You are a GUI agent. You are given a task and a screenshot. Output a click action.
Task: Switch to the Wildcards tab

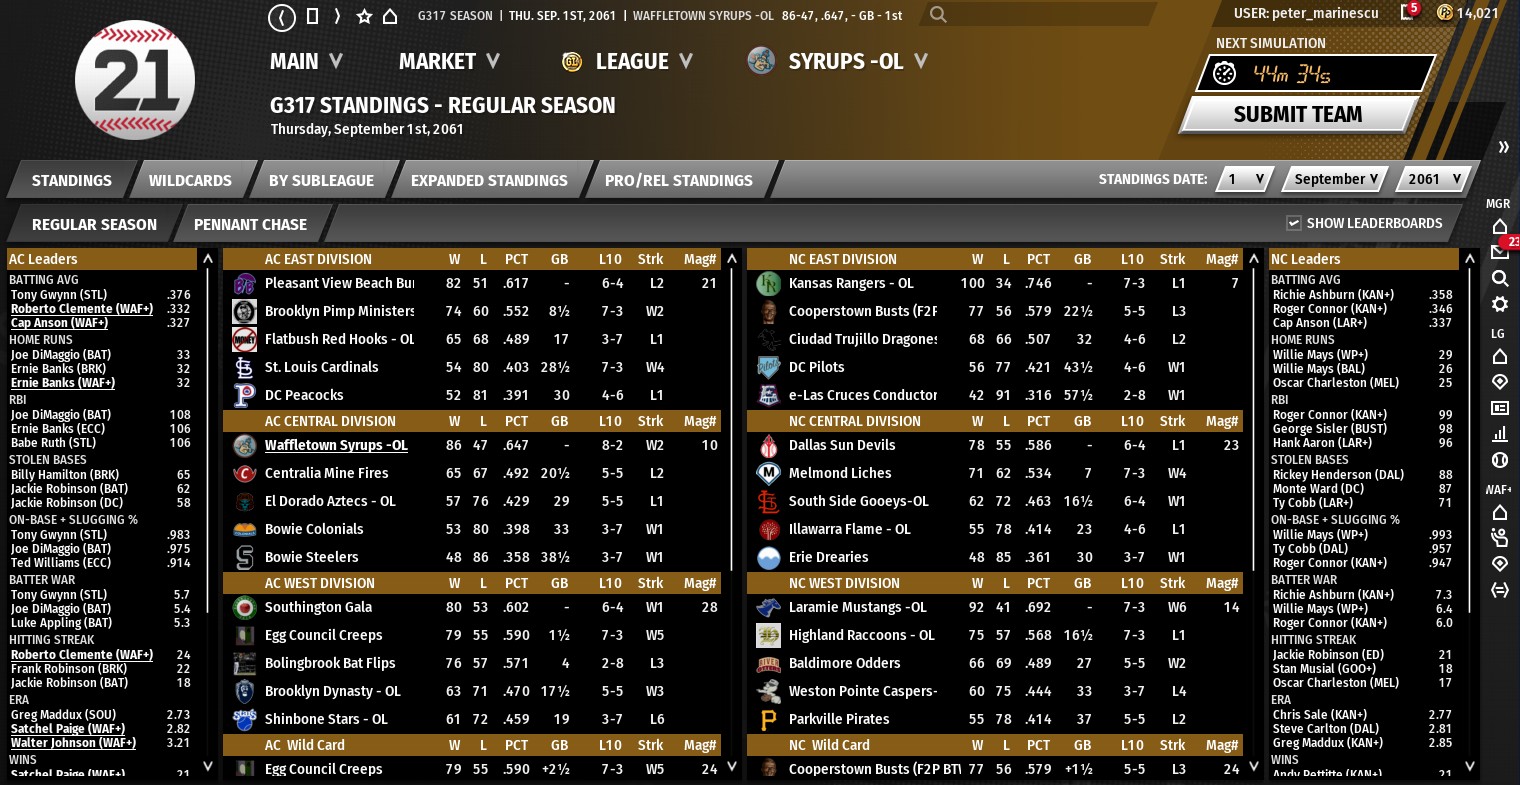coord(190,180)
